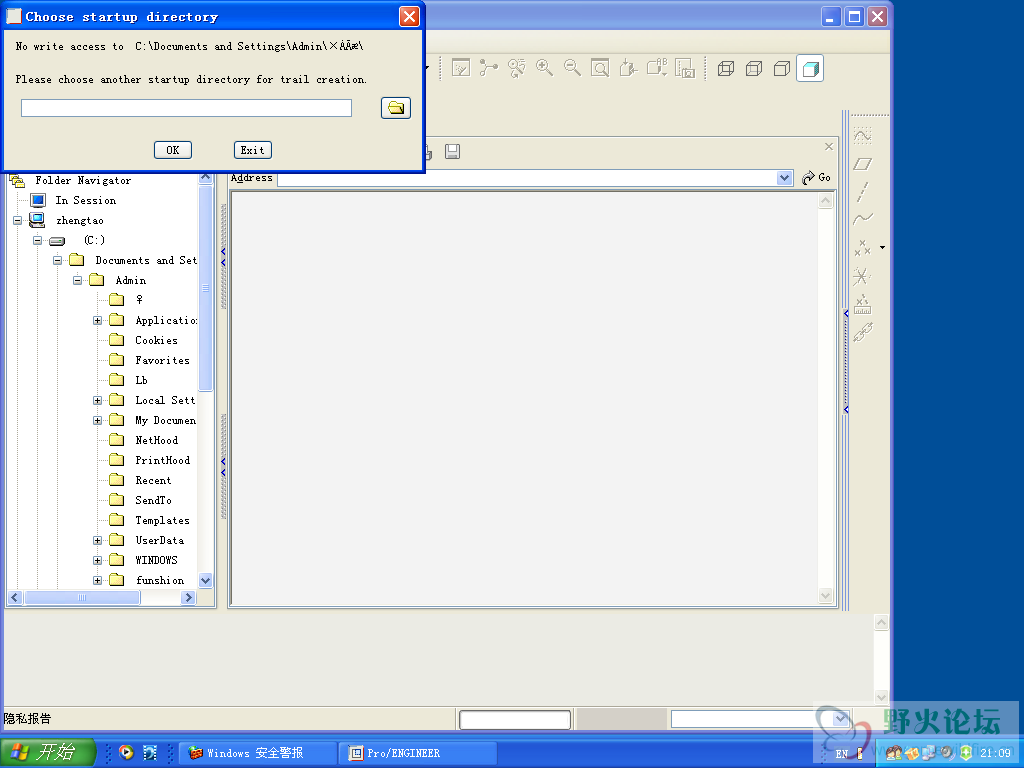This screenshot has height=768, width=1024.
Task: Click the status bar text input box
Action: (x=515, y=720)
